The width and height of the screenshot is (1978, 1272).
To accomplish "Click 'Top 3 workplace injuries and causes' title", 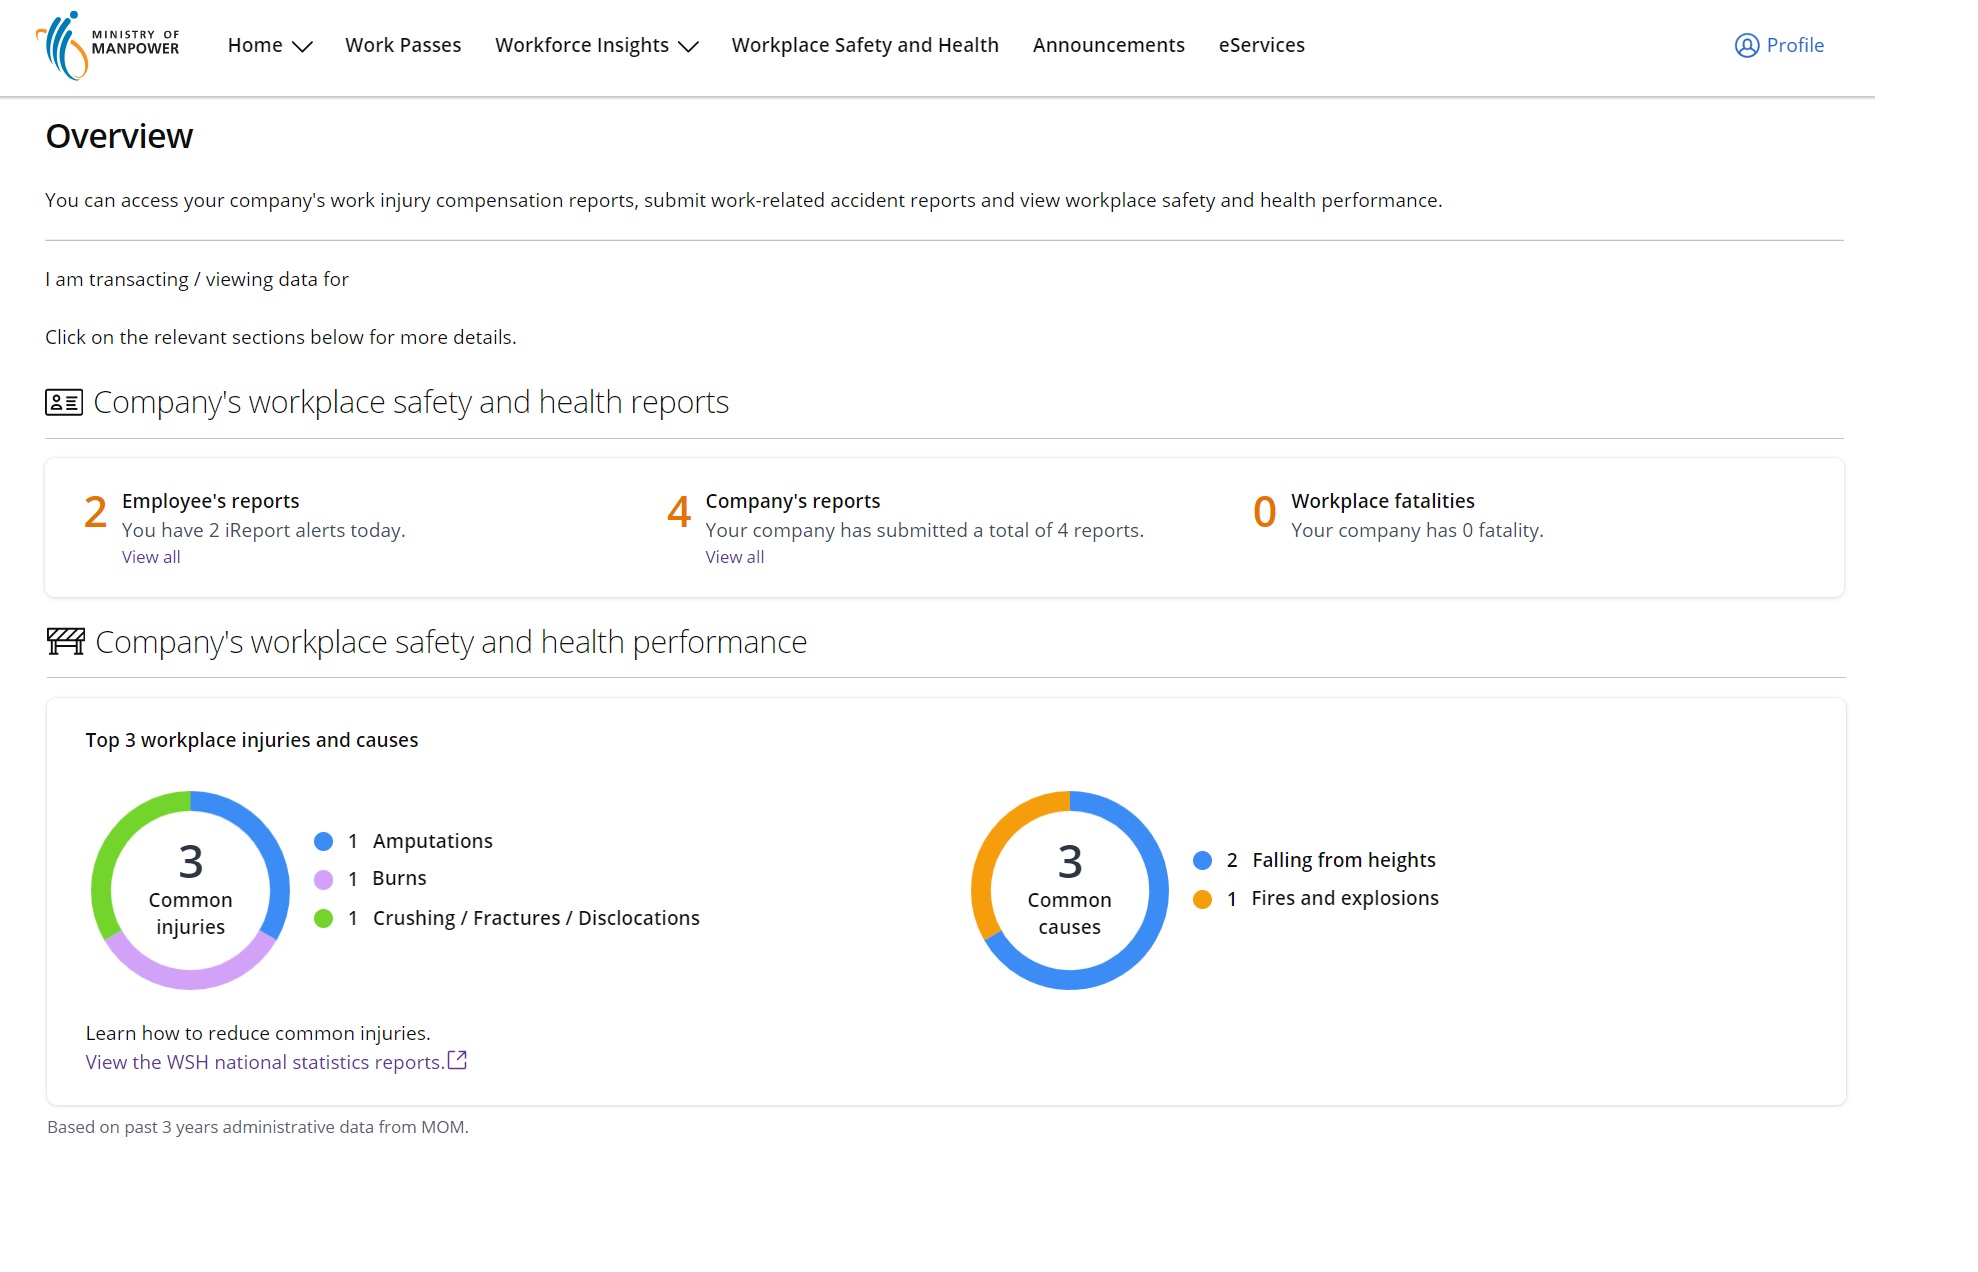I will [x=252, y=740].
